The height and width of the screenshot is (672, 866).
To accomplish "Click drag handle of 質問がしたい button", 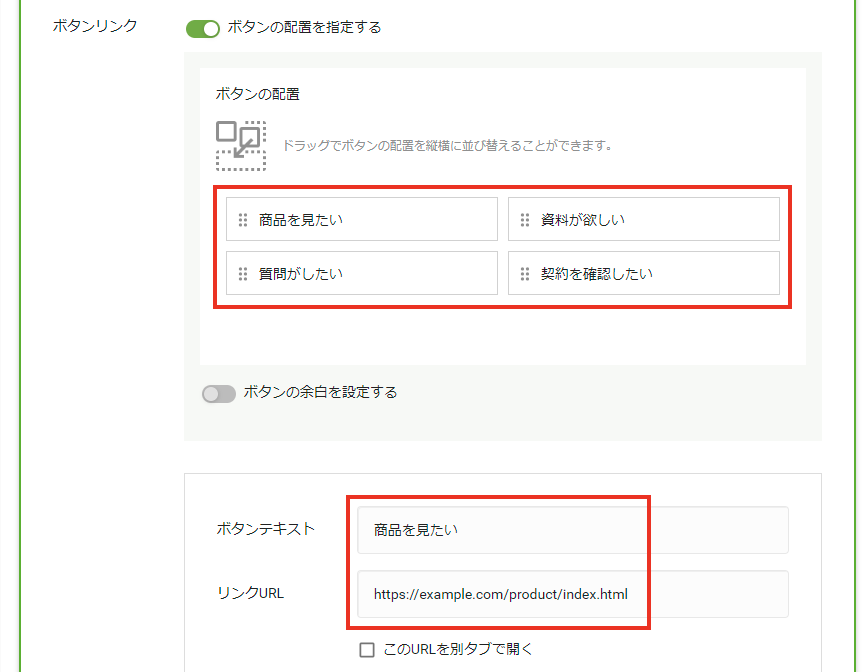I will [x=243, y=274].
